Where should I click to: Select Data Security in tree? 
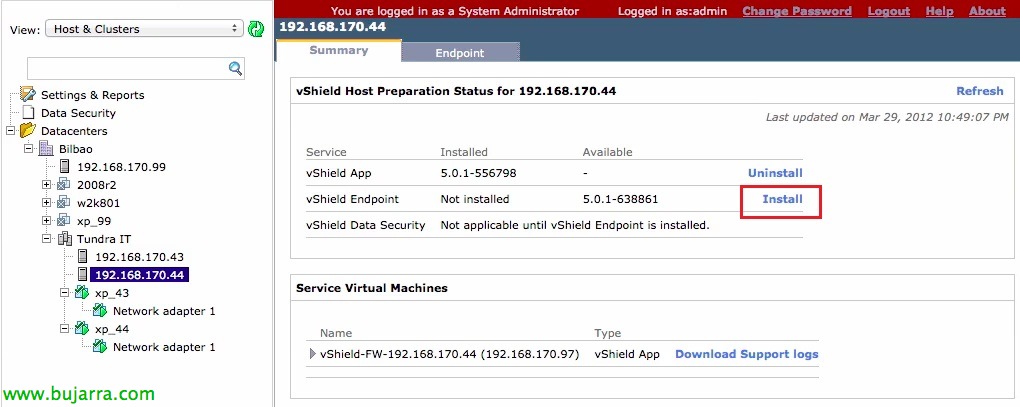(78, 113)
